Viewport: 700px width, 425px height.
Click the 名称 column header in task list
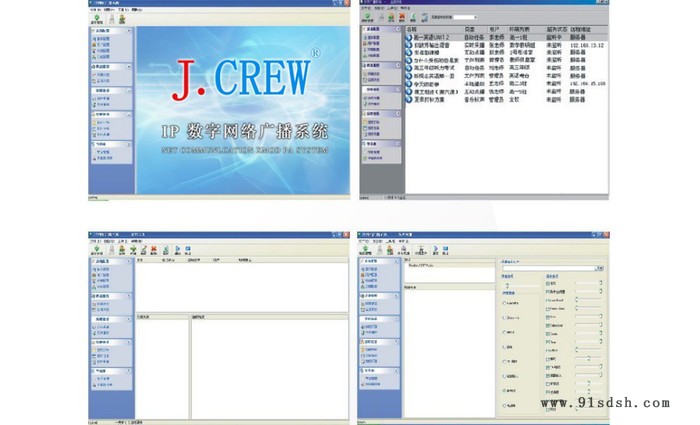412,29
